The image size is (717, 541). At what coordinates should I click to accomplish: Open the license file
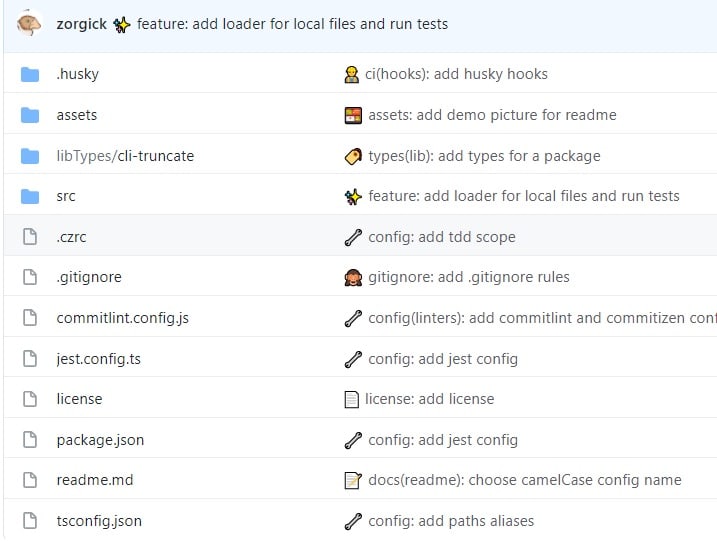tap(79, 399)
